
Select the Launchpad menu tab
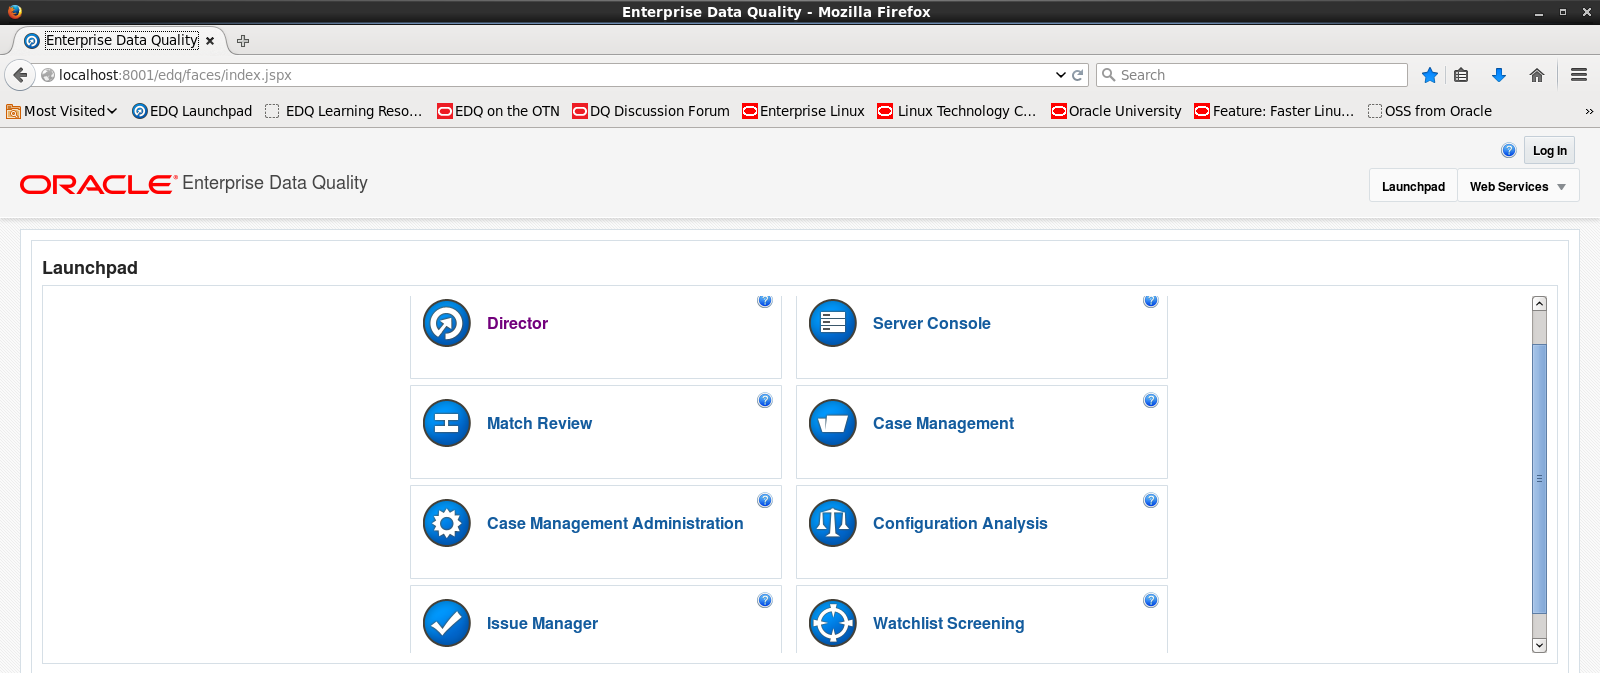coord(1413,187)
